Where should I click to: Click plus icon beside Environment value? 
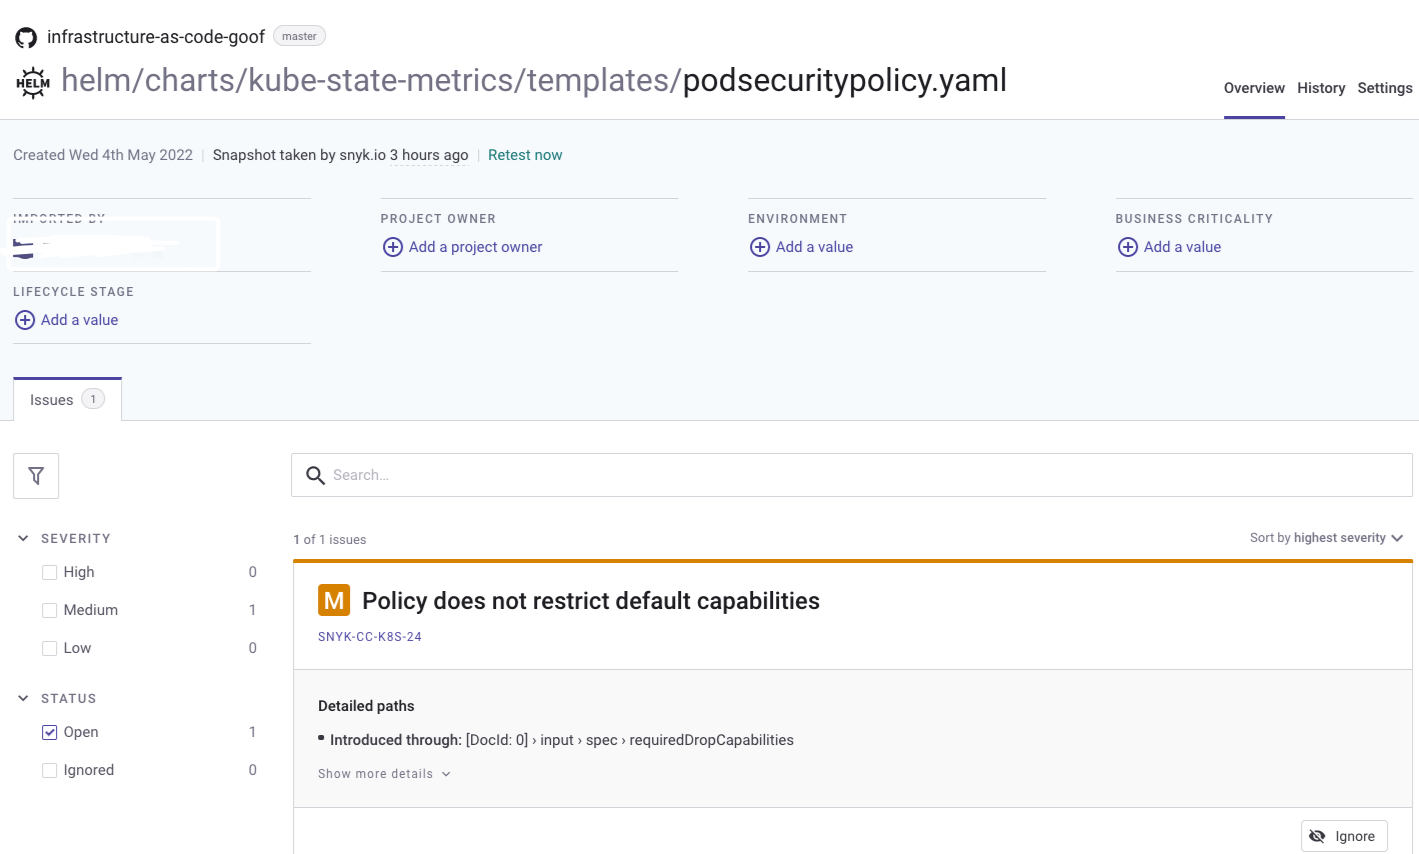(760, 247)
